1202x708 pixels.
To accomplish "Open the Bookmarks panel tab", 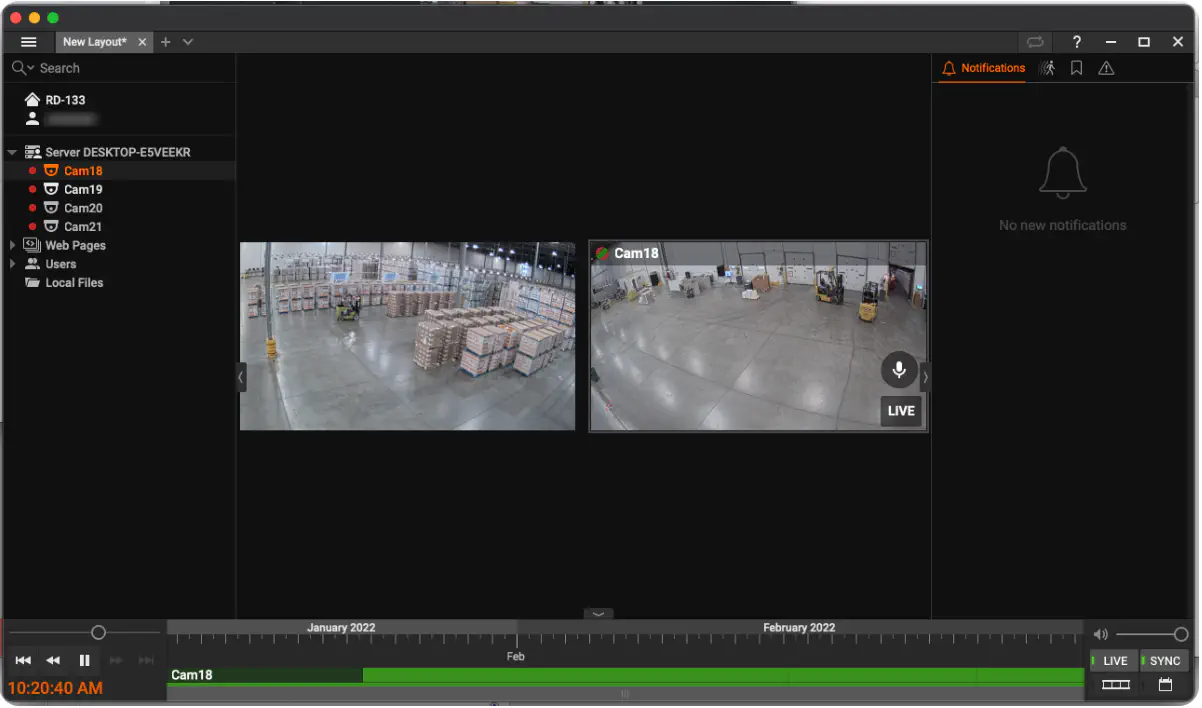I will tap(1076, 68).
